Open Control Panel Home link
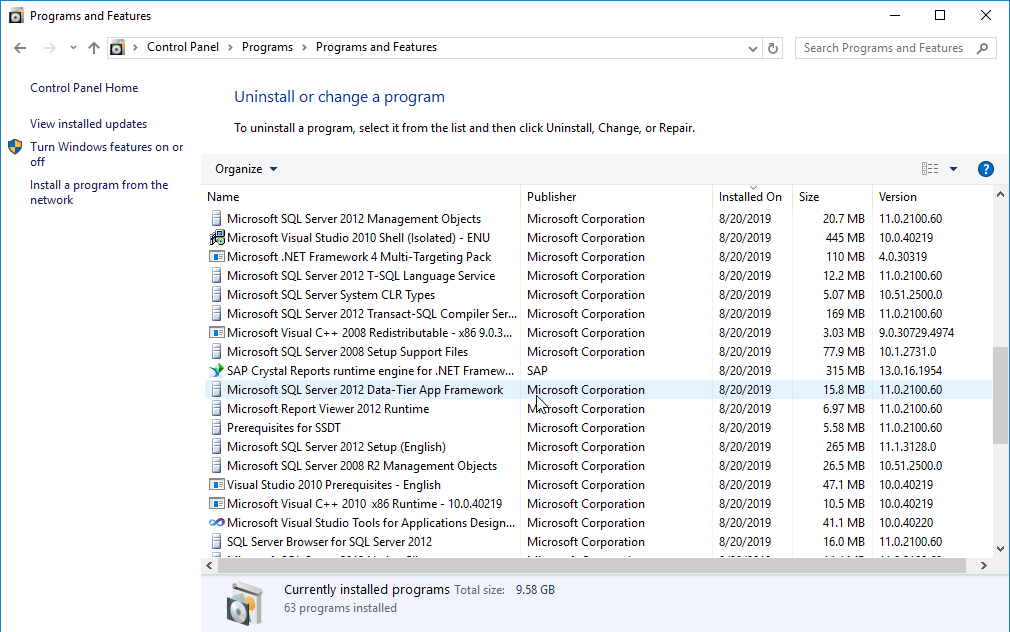 pos(84,88)
